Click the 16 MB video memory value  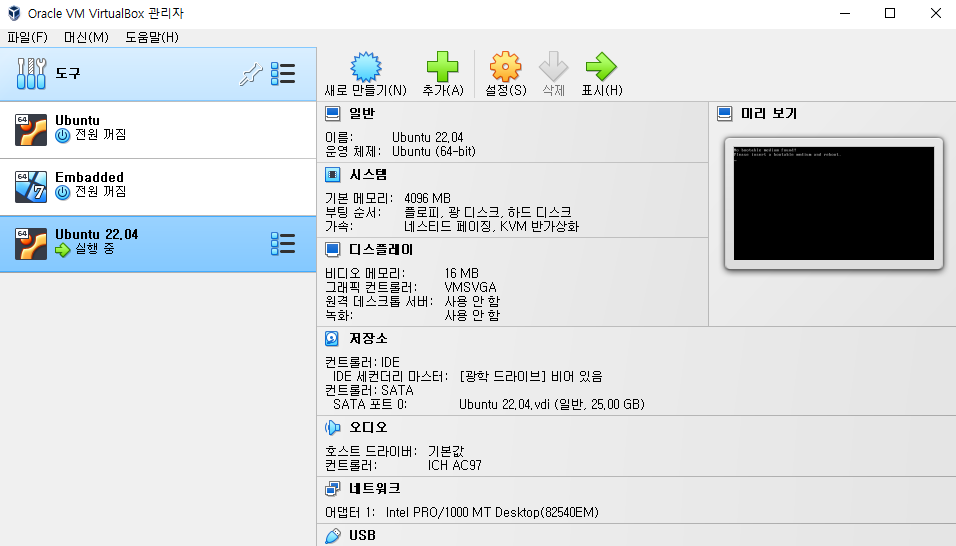point(461,273)
